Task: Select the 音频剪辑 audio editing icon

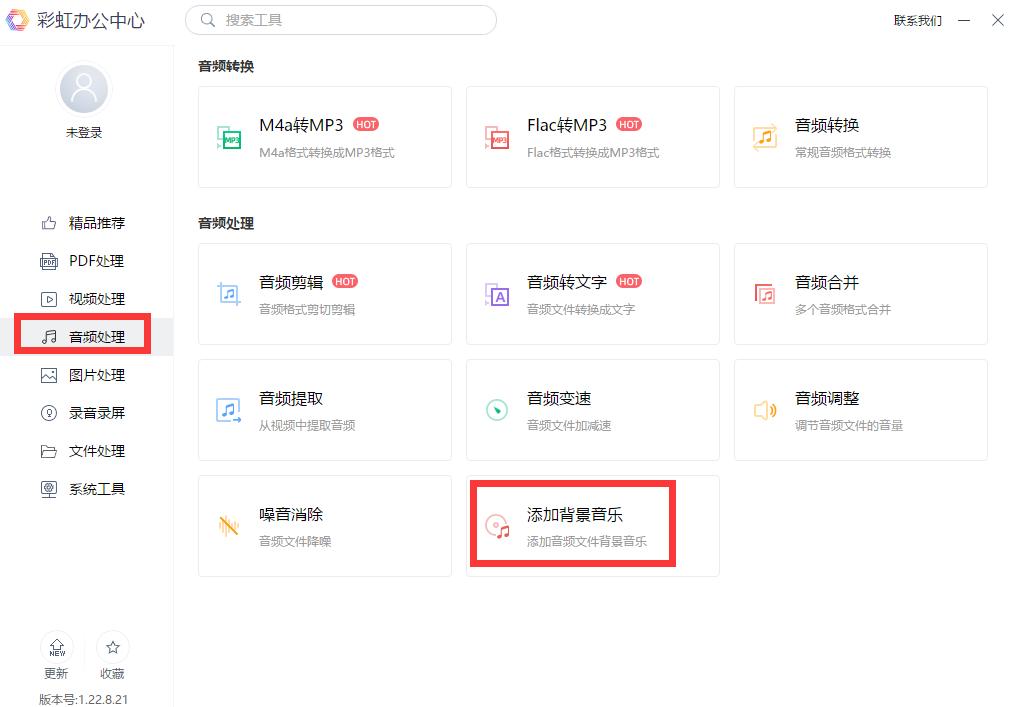Action: tap(228, 294)
